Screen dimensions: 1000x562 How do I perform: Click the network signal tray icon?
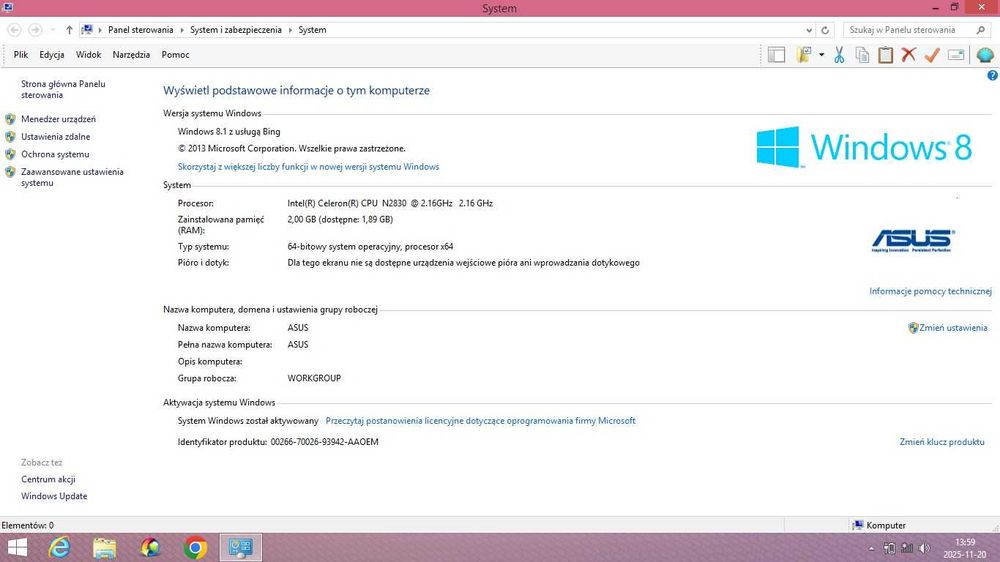pos(906,548)
